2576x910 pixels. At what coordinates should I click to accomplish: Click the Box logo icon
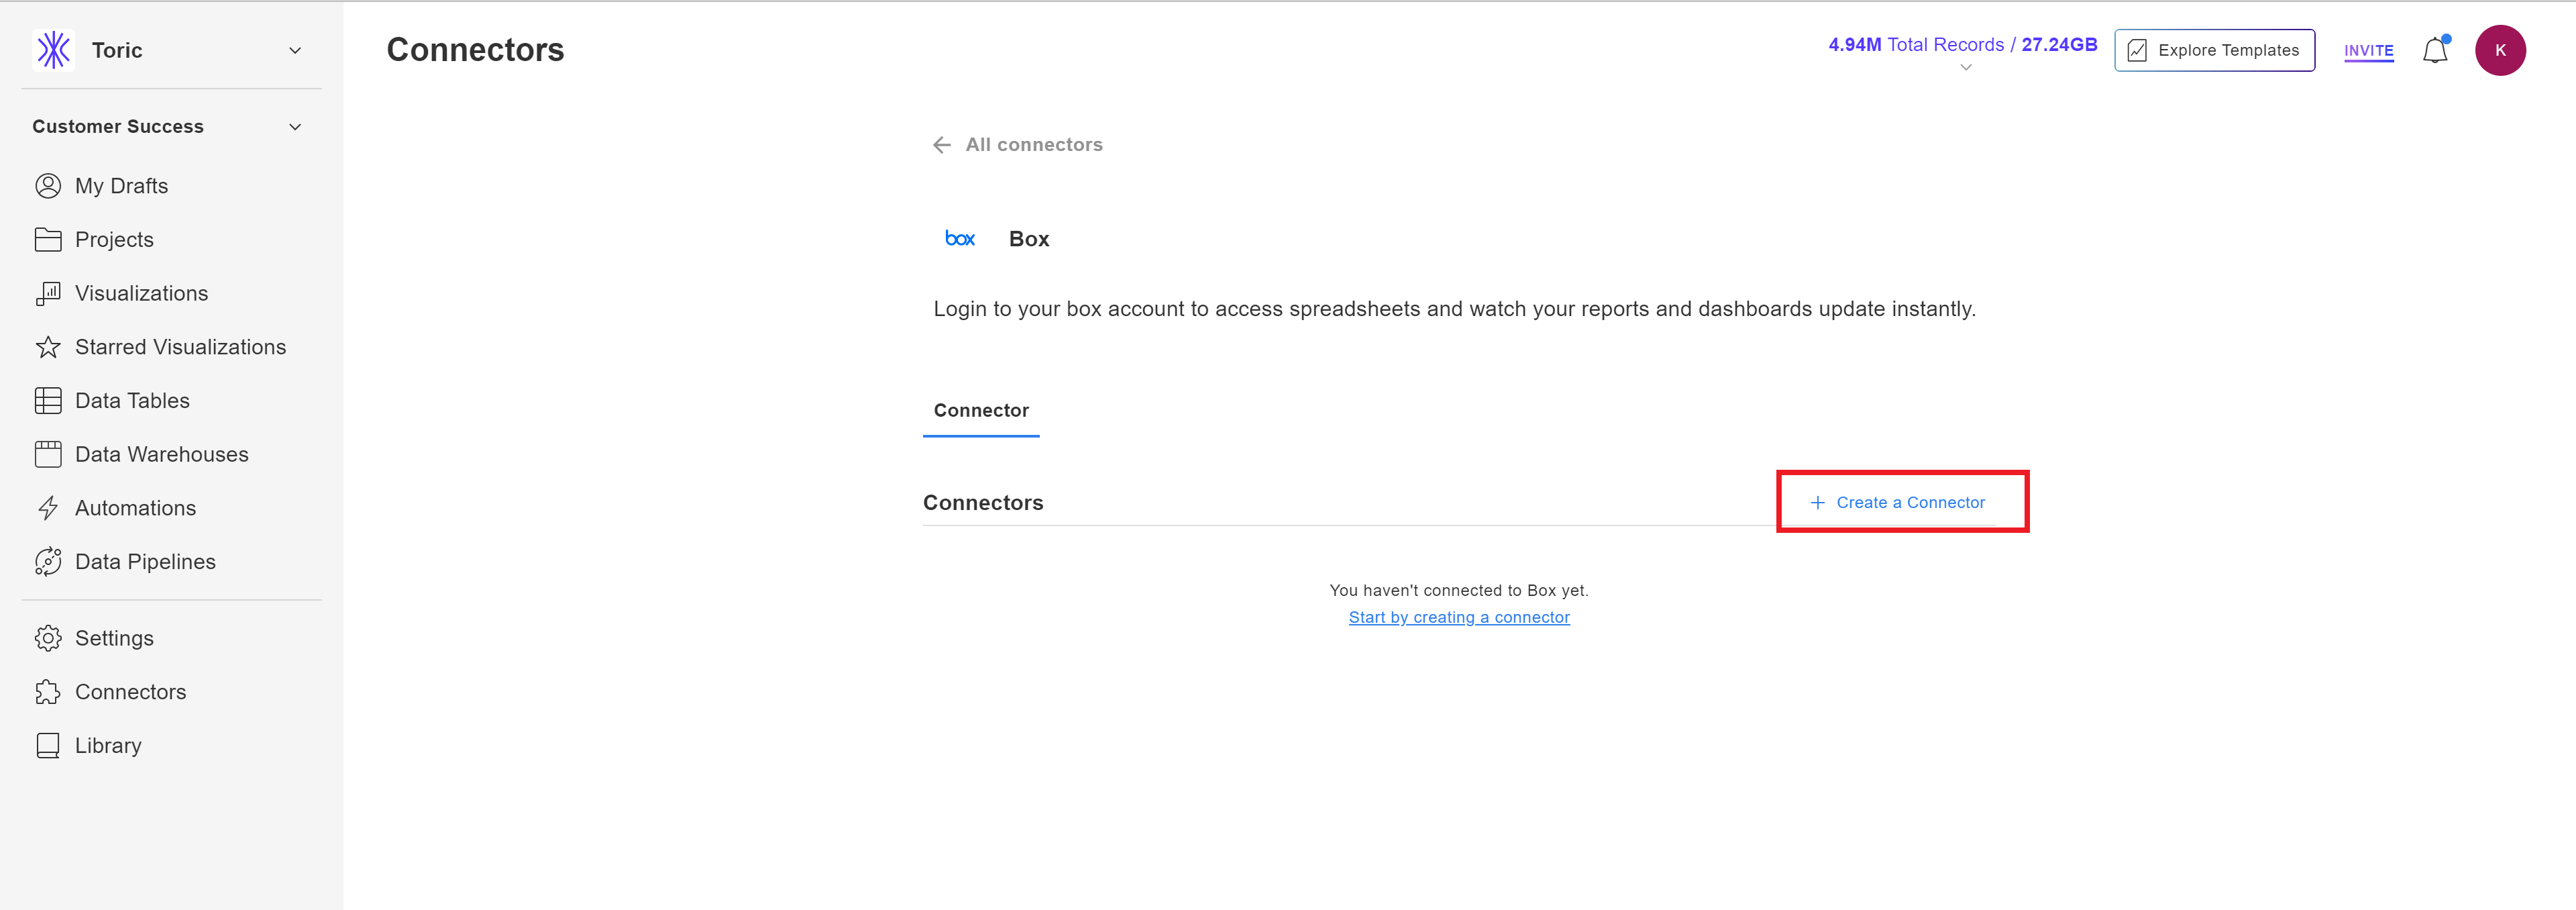click(x=960, y=239)
